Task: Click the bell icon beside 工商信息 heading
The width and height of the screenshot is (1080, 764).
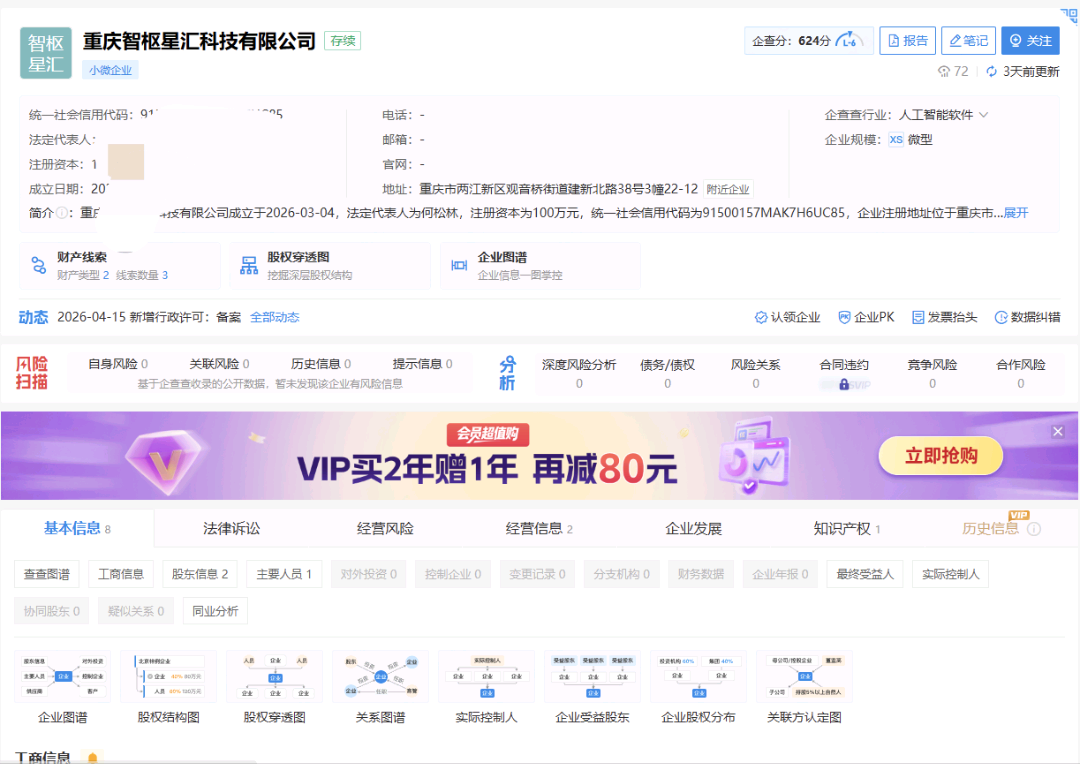Action: (x=92, y=758)
